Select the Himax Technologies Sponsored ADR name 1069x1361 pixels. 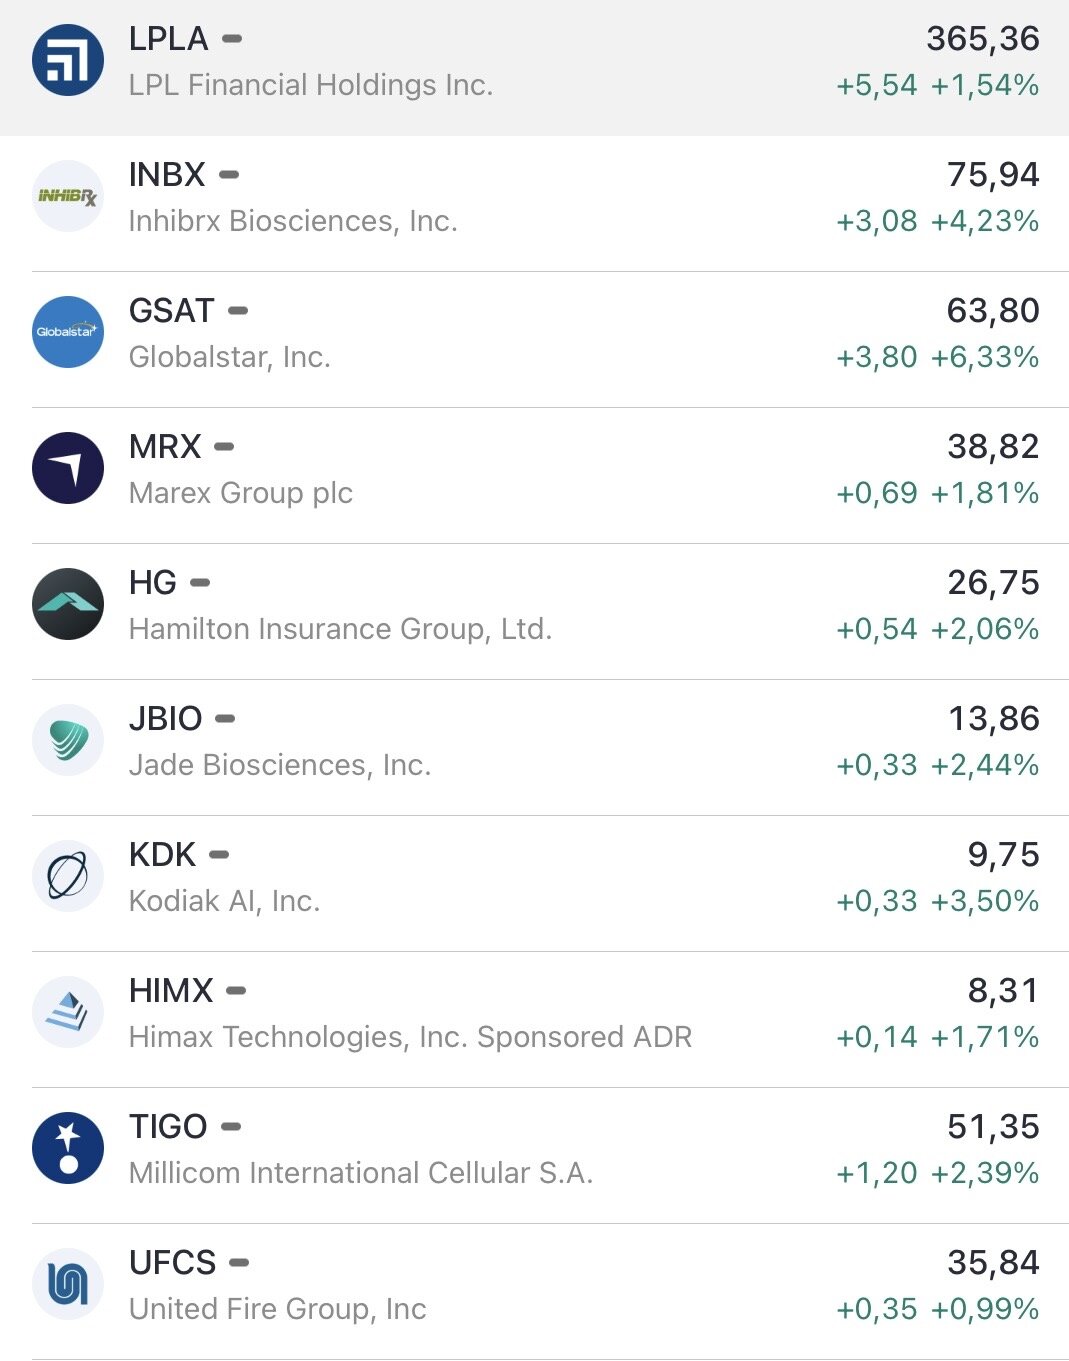pyautogui.click(x=410, y=1037)
